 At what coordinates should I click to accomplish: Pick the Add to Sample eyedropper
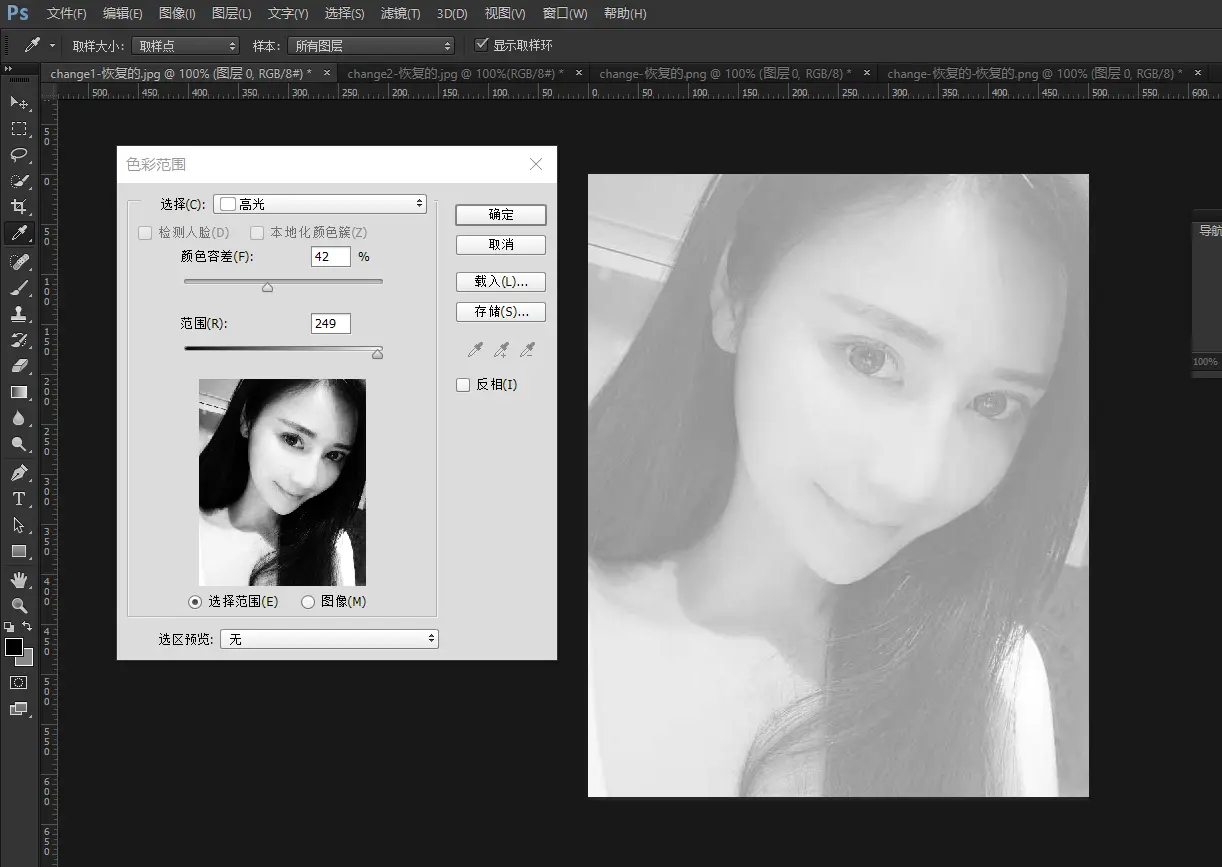point(502,349)
